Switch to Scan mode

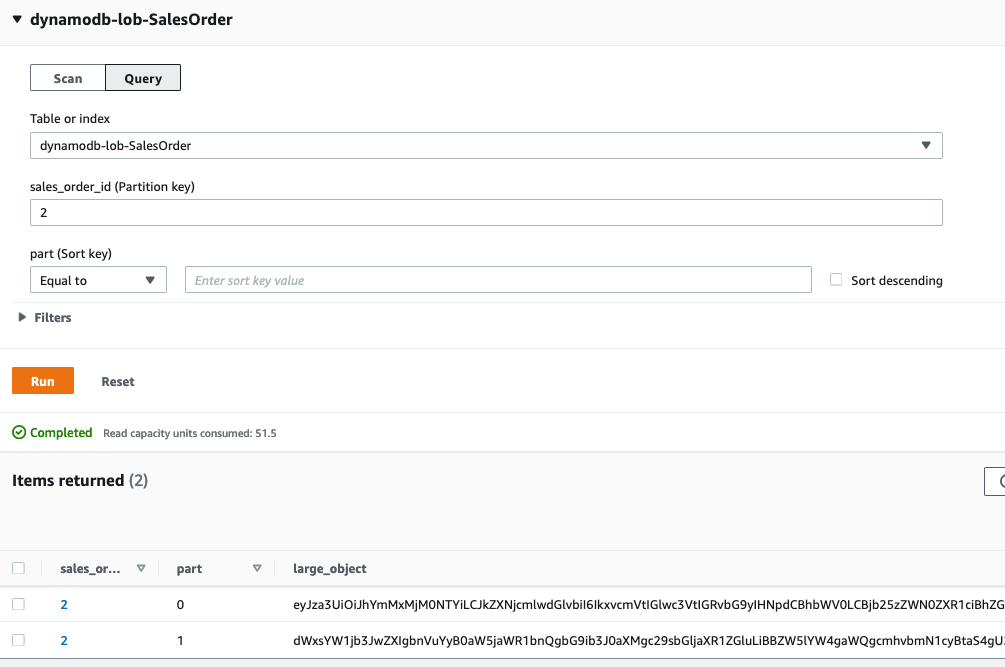tap(68, 78)
